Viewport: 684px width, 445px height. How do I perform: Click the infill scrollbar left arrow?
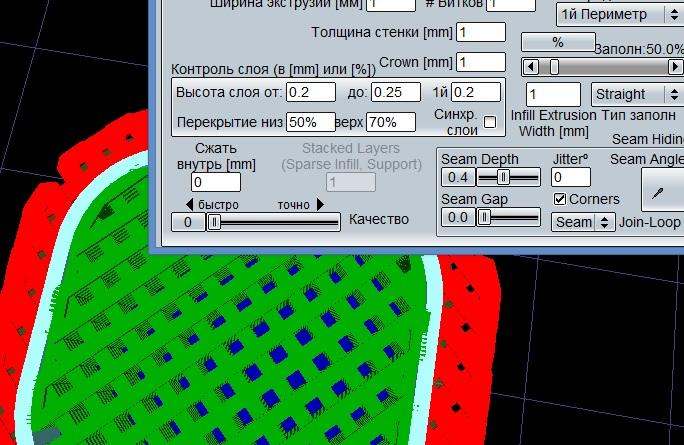point(530,67)
